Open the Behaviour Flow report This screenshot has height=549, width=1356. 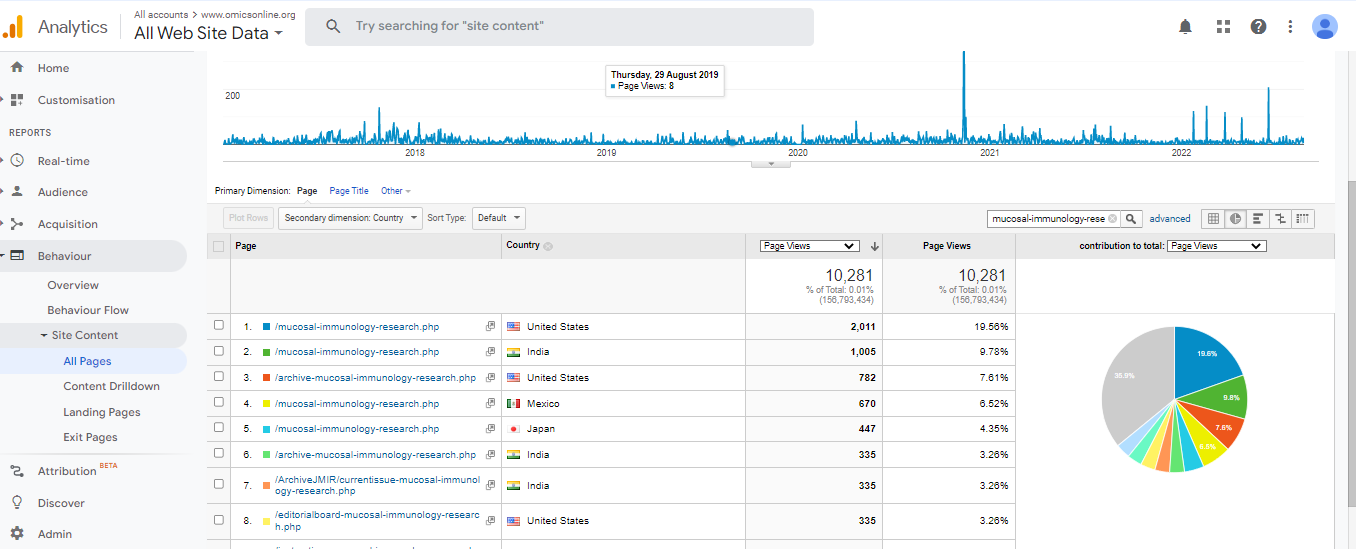88,310
